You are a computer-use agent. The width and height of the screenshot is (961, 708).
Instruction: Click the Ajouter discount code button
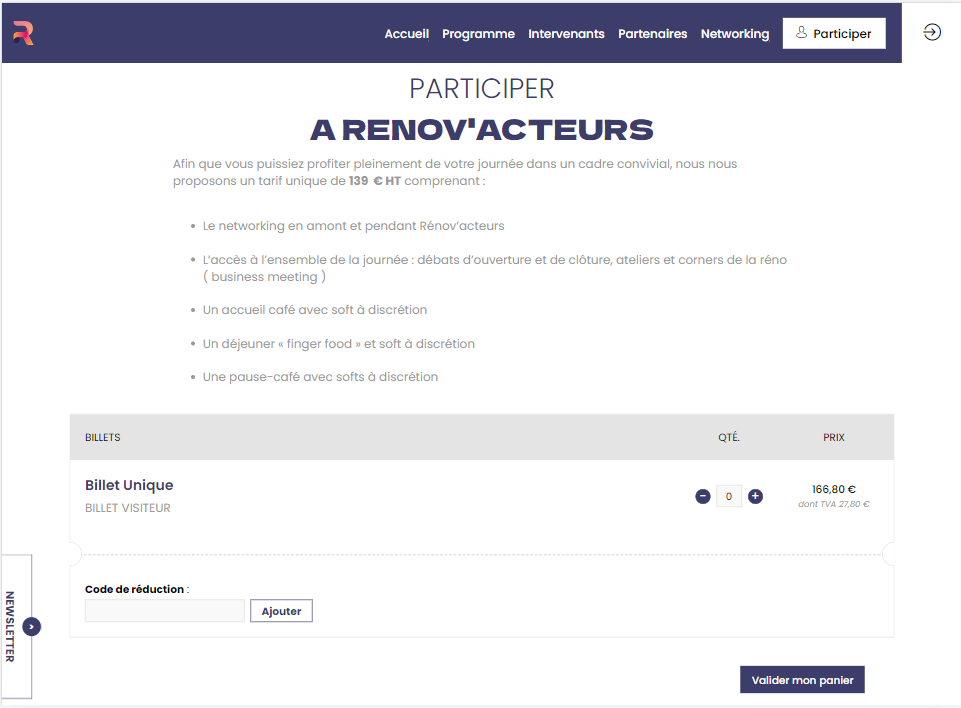(281, 611)
